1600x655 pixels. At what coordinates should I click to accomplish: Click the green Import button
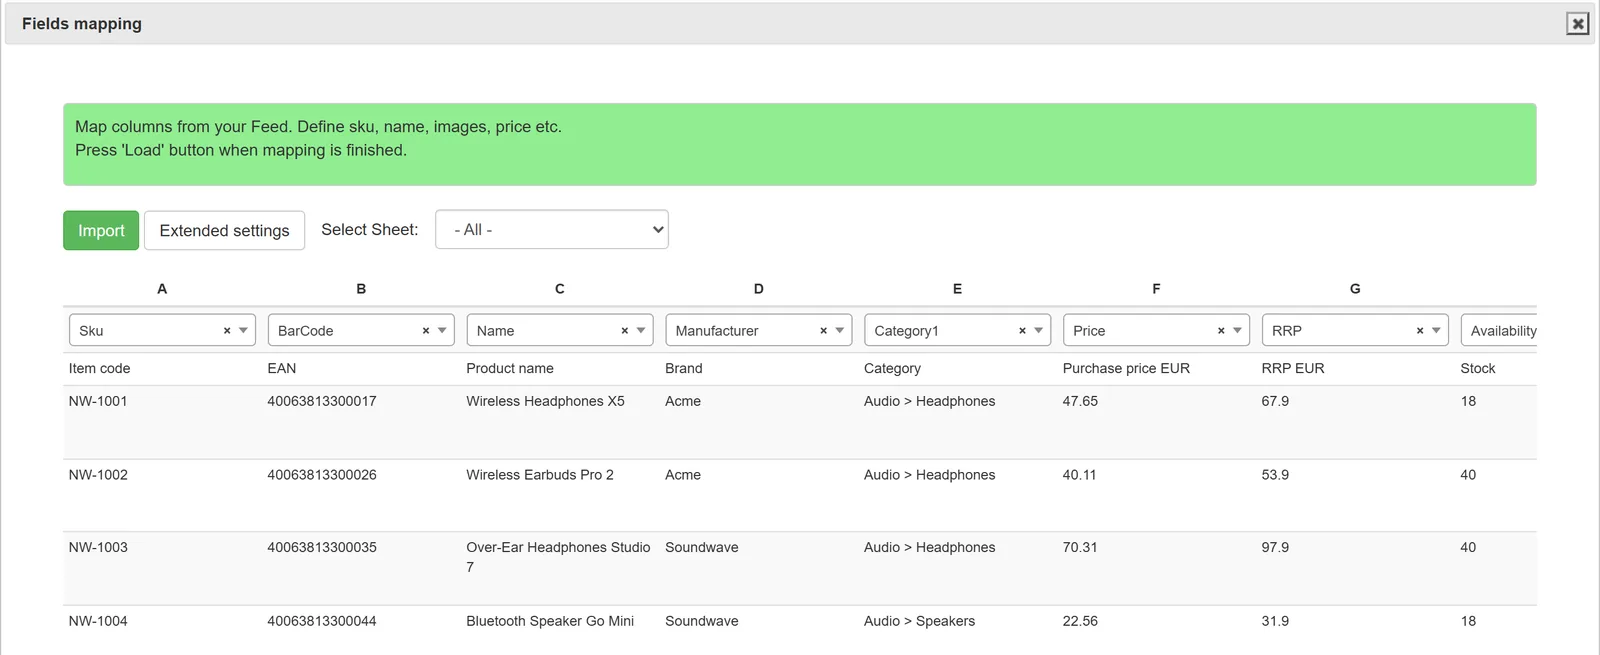(101, 230)
